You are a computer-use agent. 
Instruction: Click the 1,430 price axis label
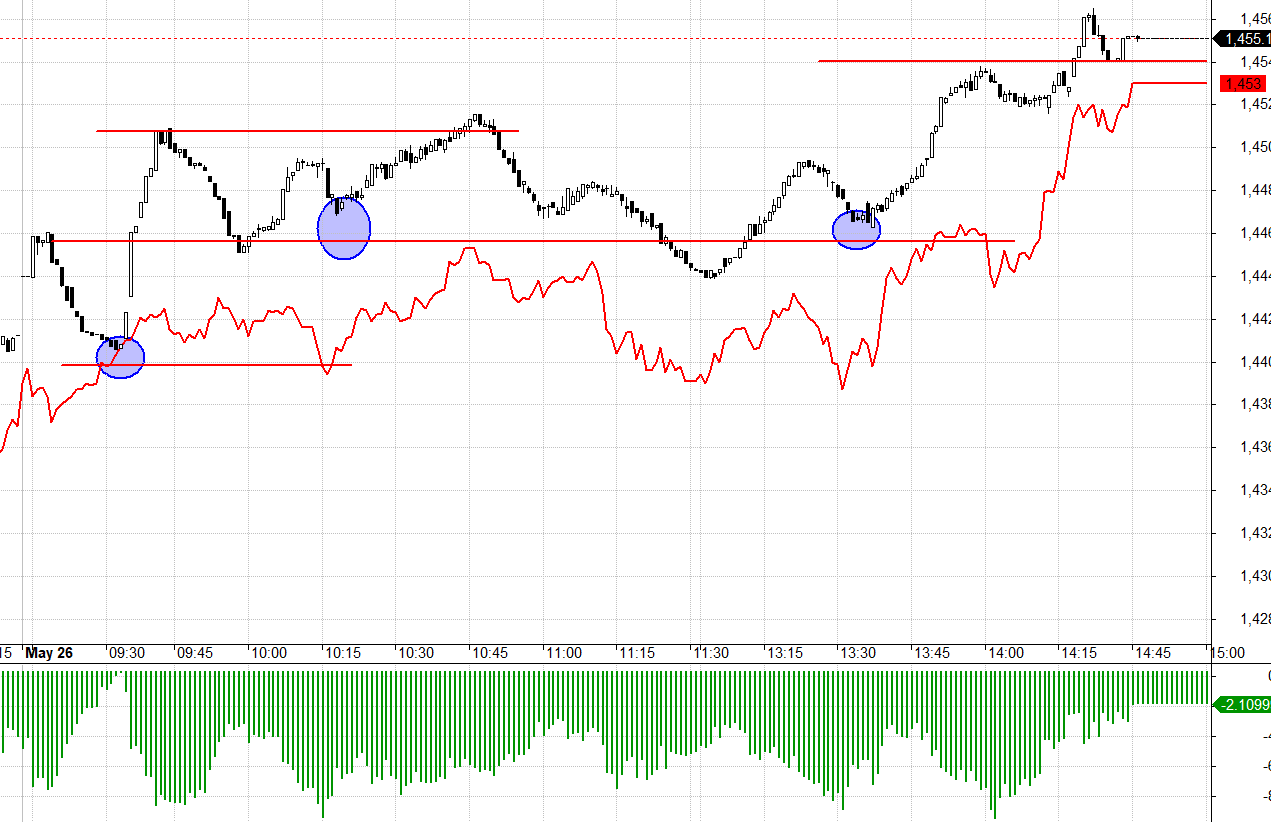[x=1254, y=576]
